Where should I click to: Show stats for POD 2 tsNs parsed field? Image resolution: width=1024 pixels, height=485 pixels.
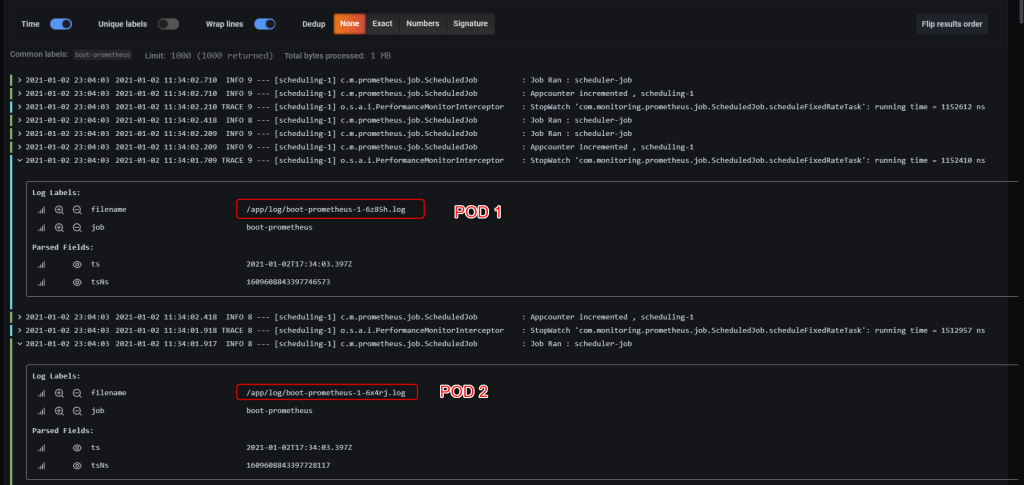click(x=42, y=465)
